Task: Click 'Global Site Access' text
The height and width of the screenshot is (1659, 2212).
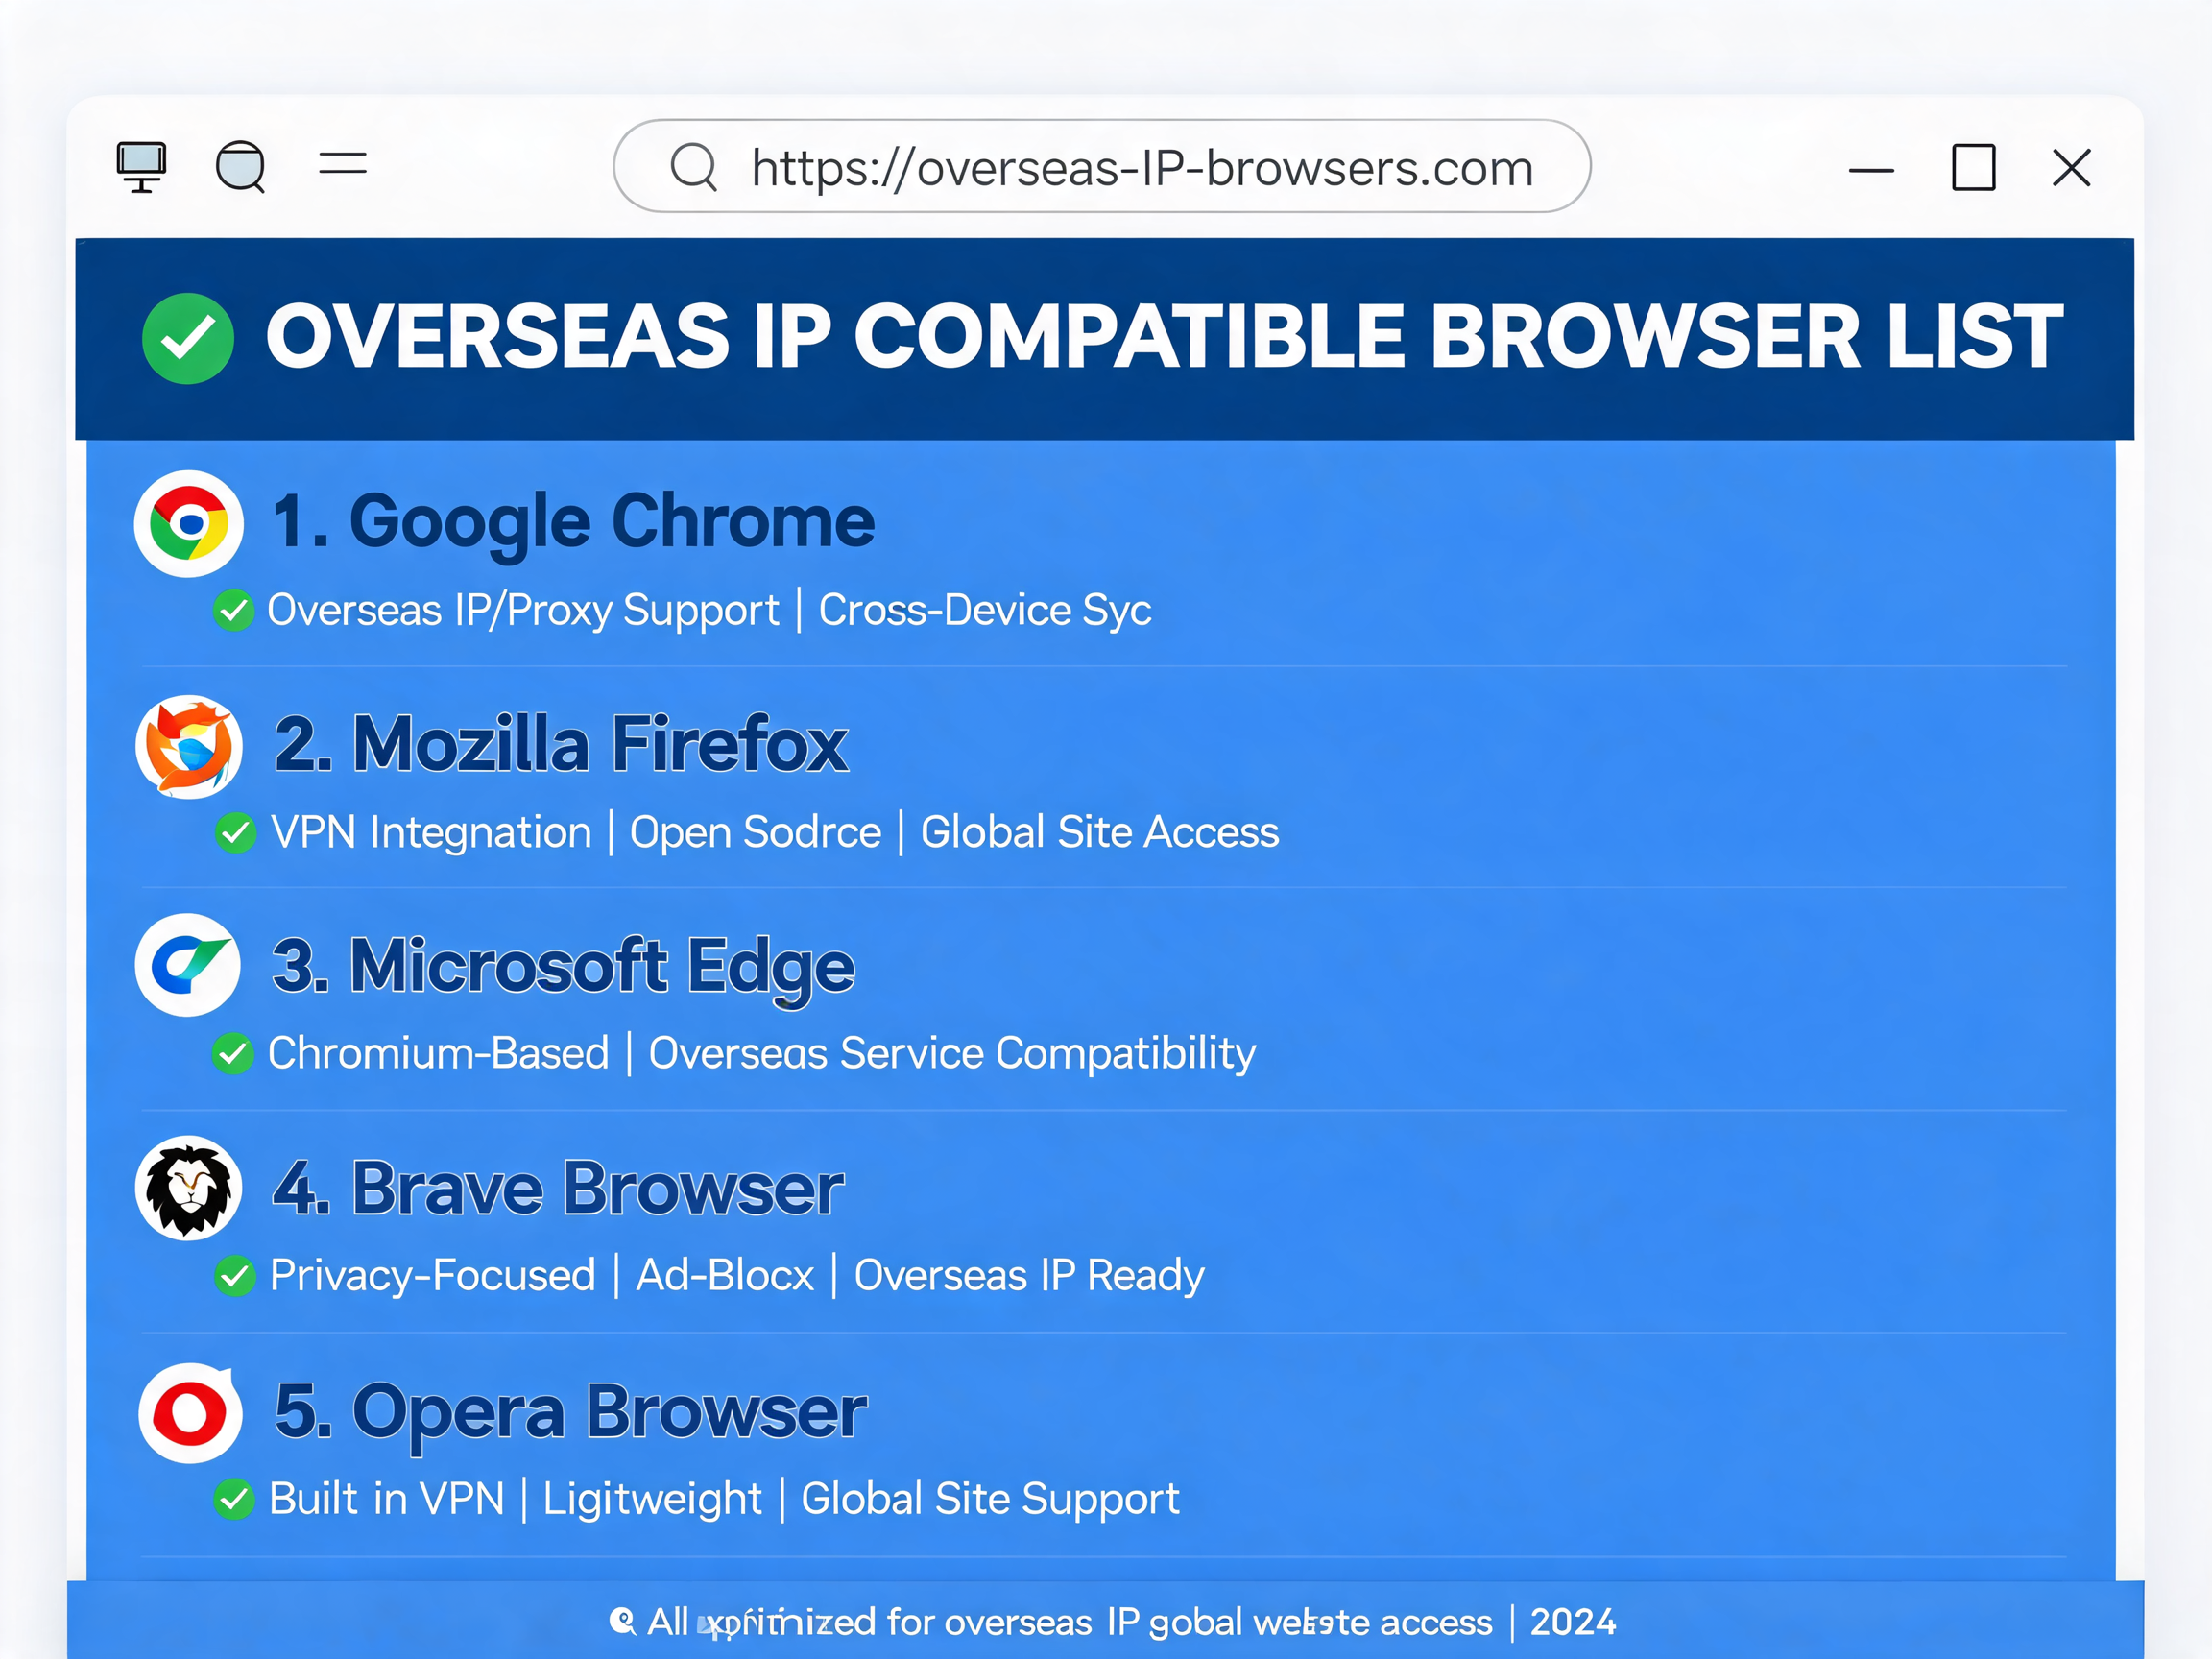Action: [1100, 832]
